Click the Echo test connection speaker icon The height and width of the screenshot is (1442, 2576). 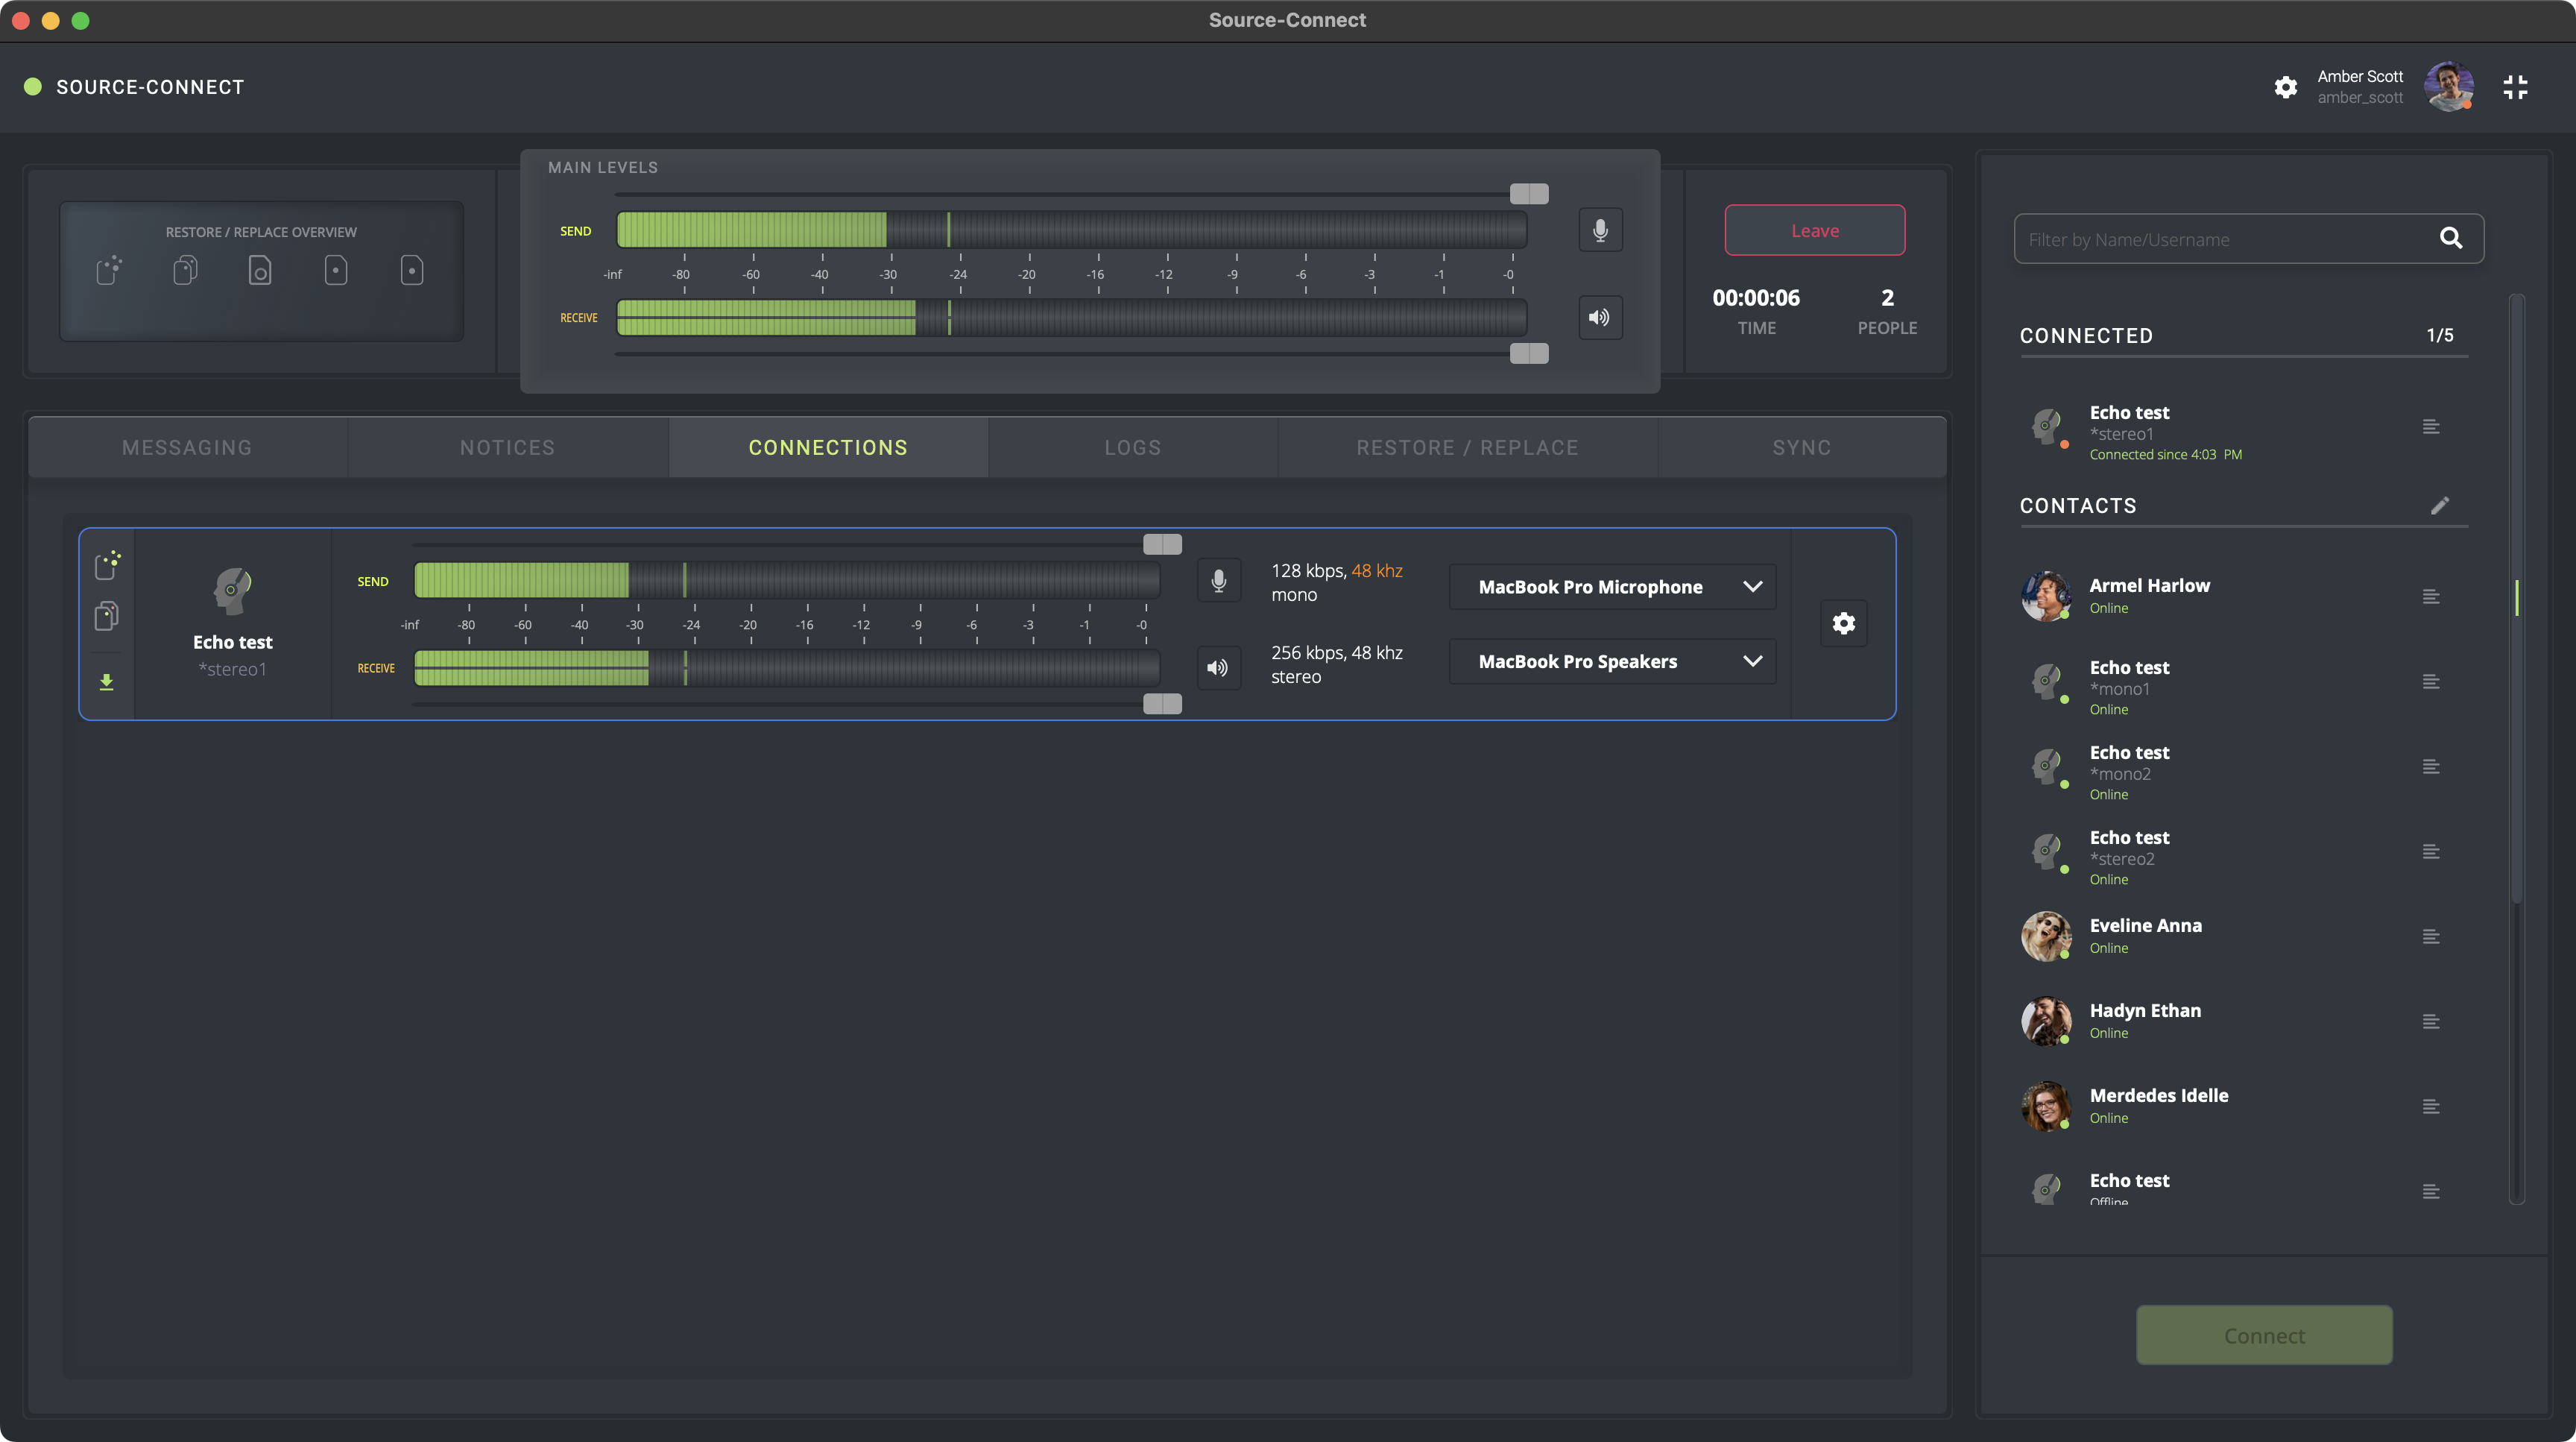click(x=1218, y=668)
